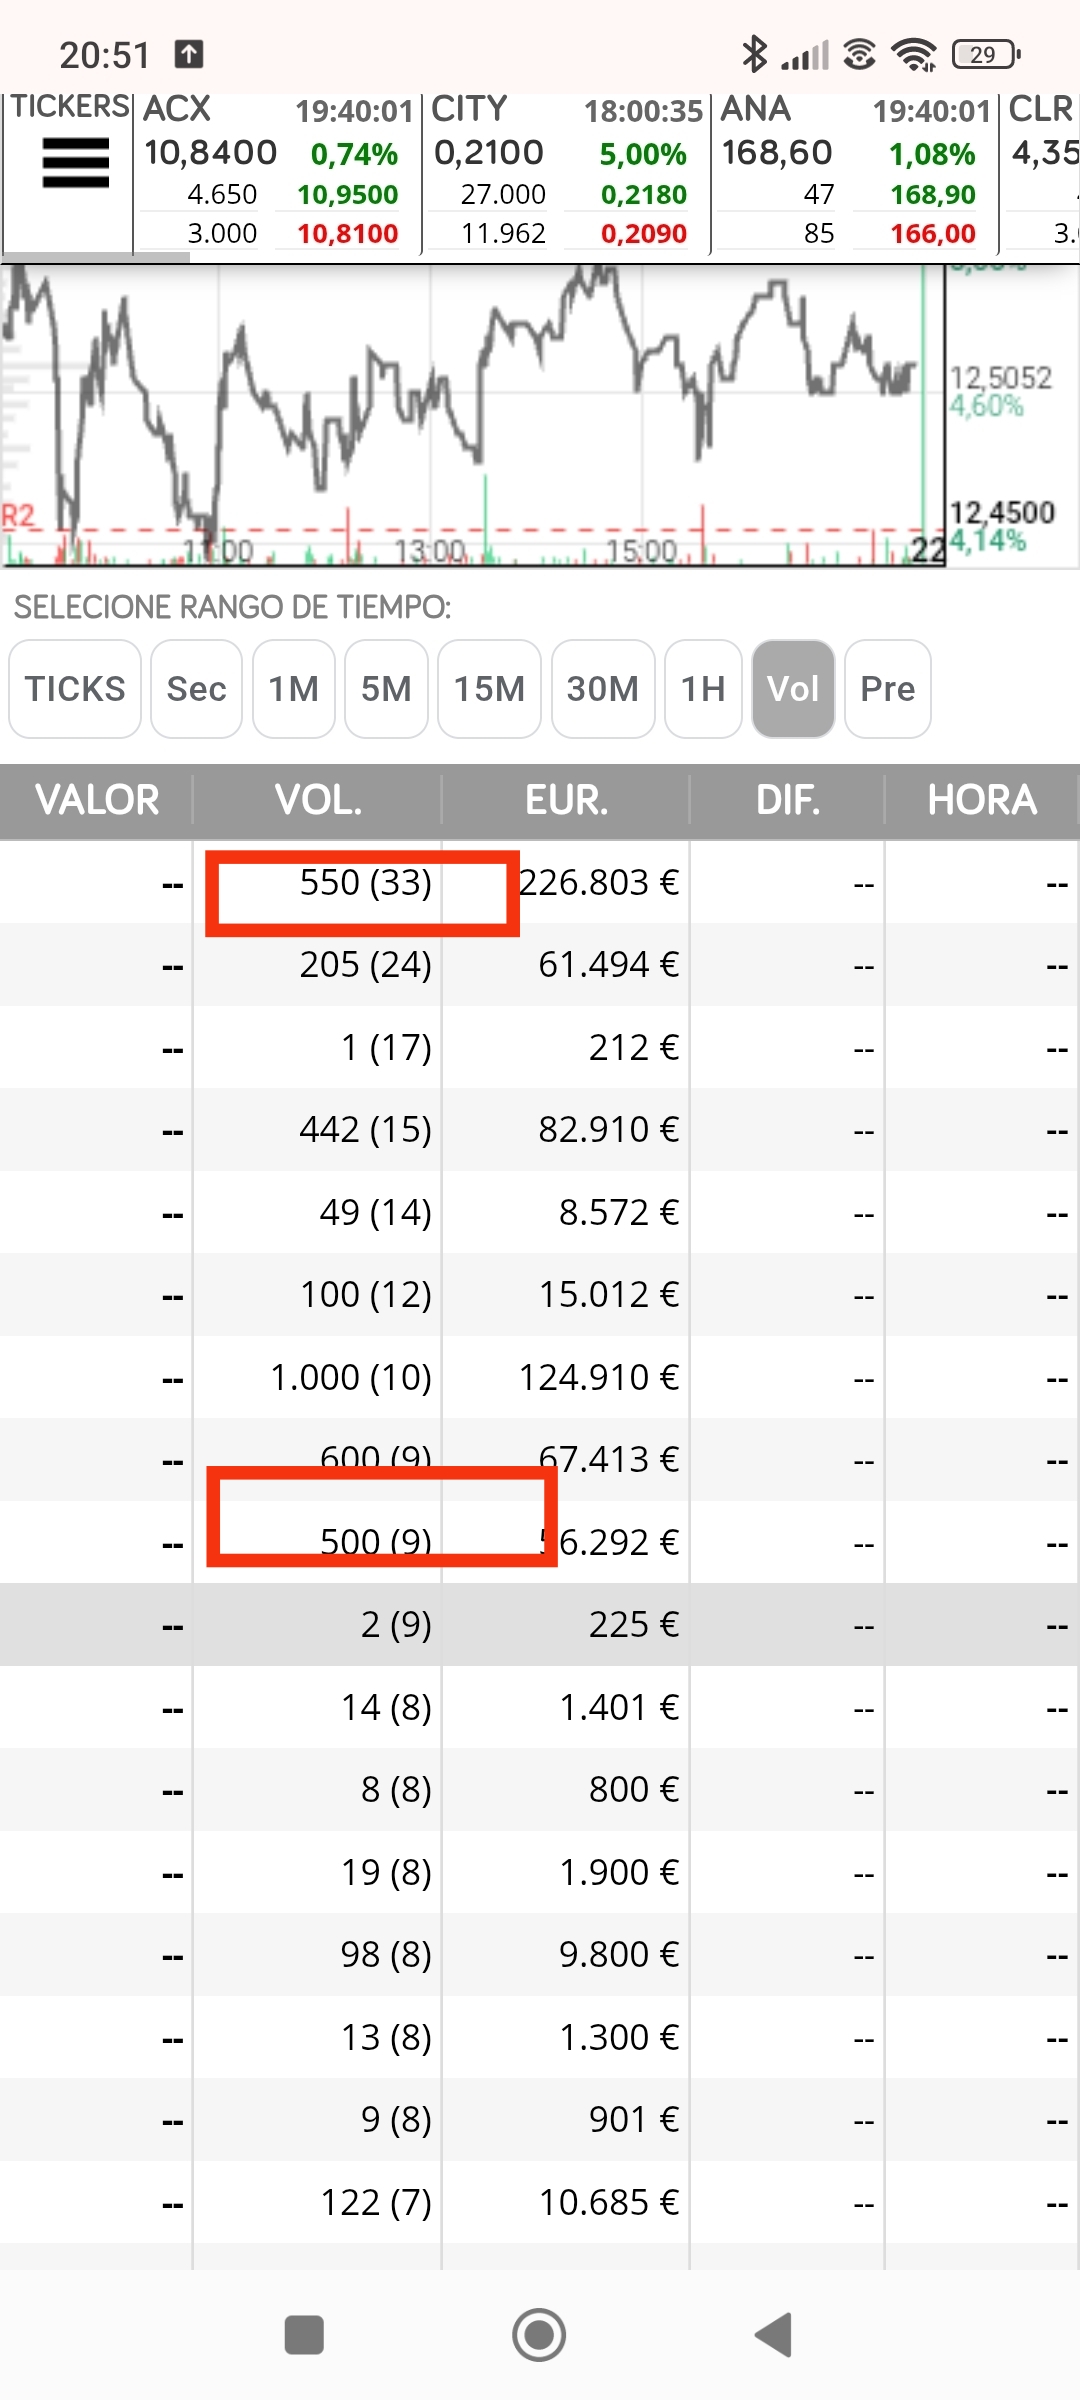Tap the Wi-Fi status icon
The height and width of the screenshot is (2400, 1080).
[914, 54]
